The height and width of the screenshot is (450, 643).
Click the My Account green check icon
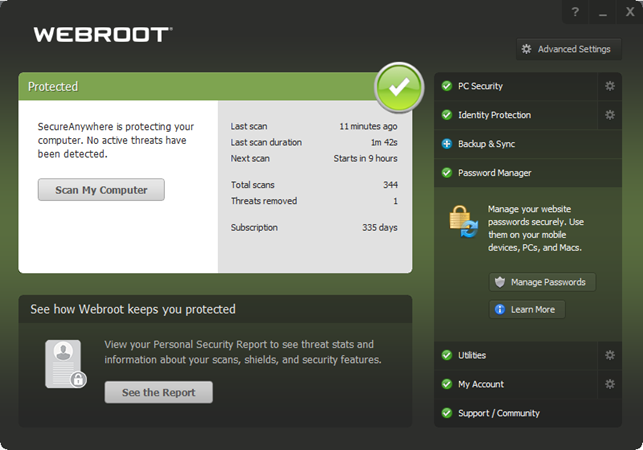tap(447, 384)
